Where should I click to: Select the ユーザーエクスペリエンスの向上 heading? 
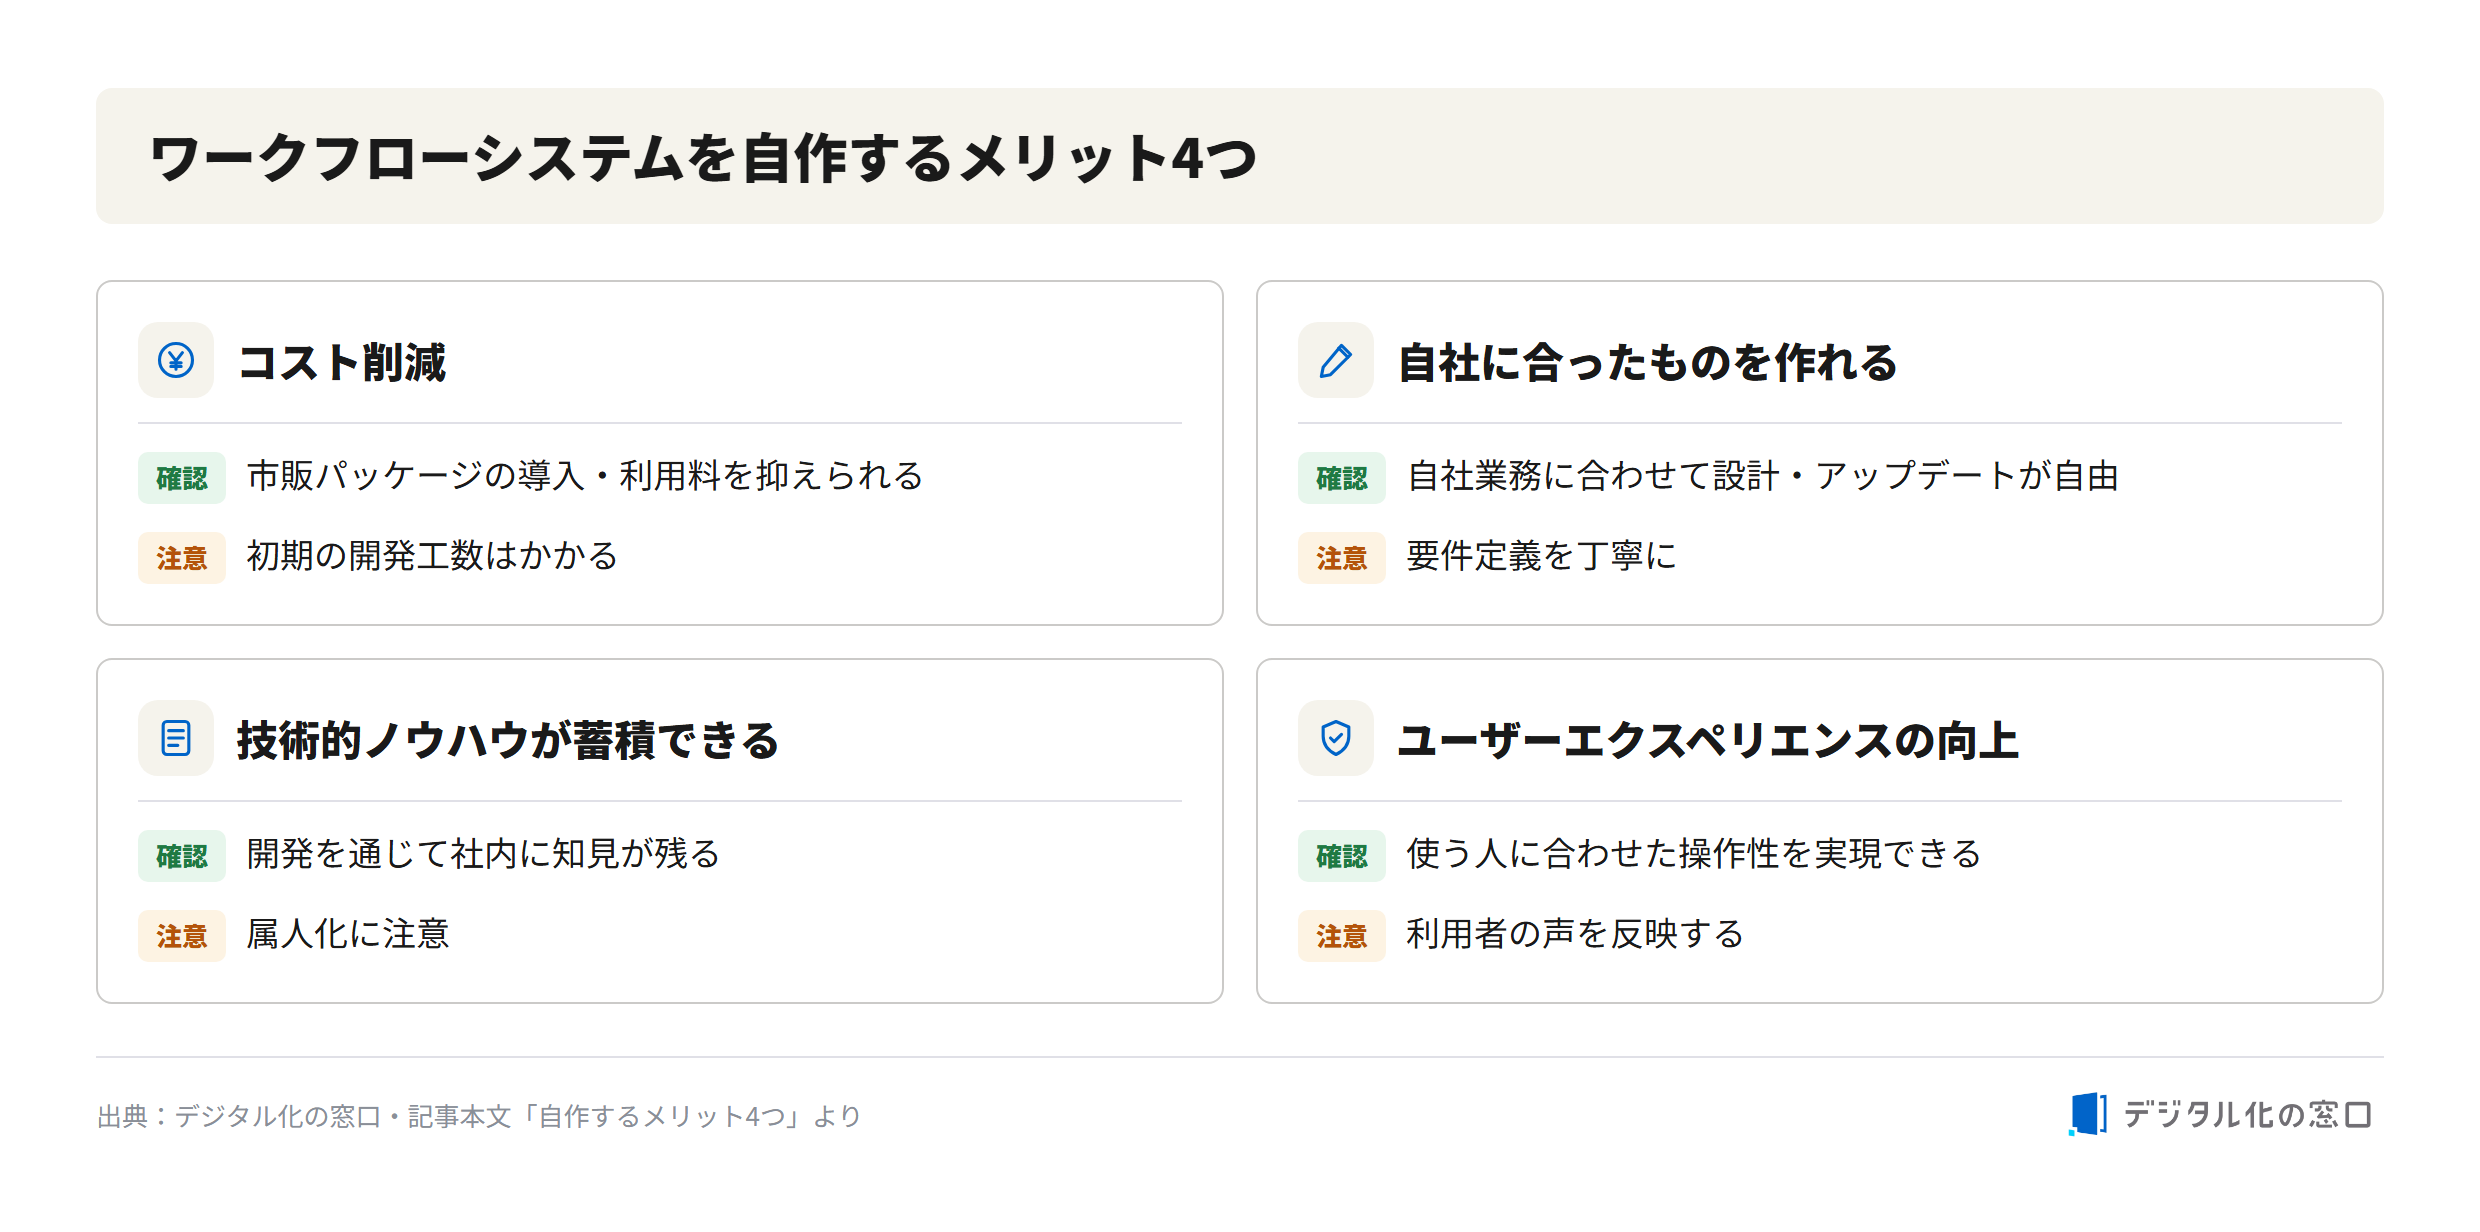[1708, 740]
